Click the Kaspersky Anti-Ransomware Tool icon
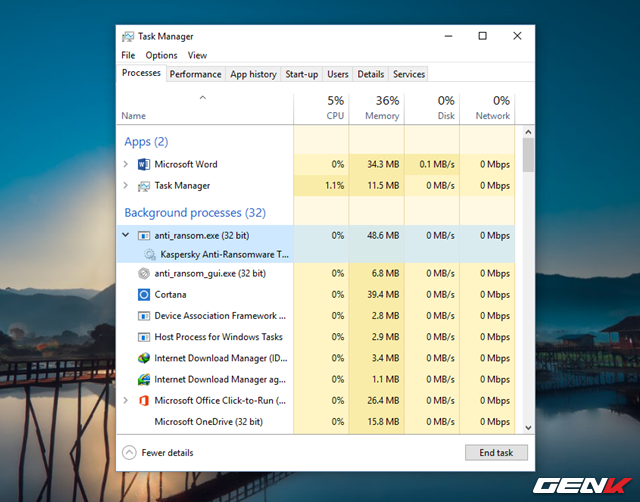The image size is (640, 502). point(150,254)
